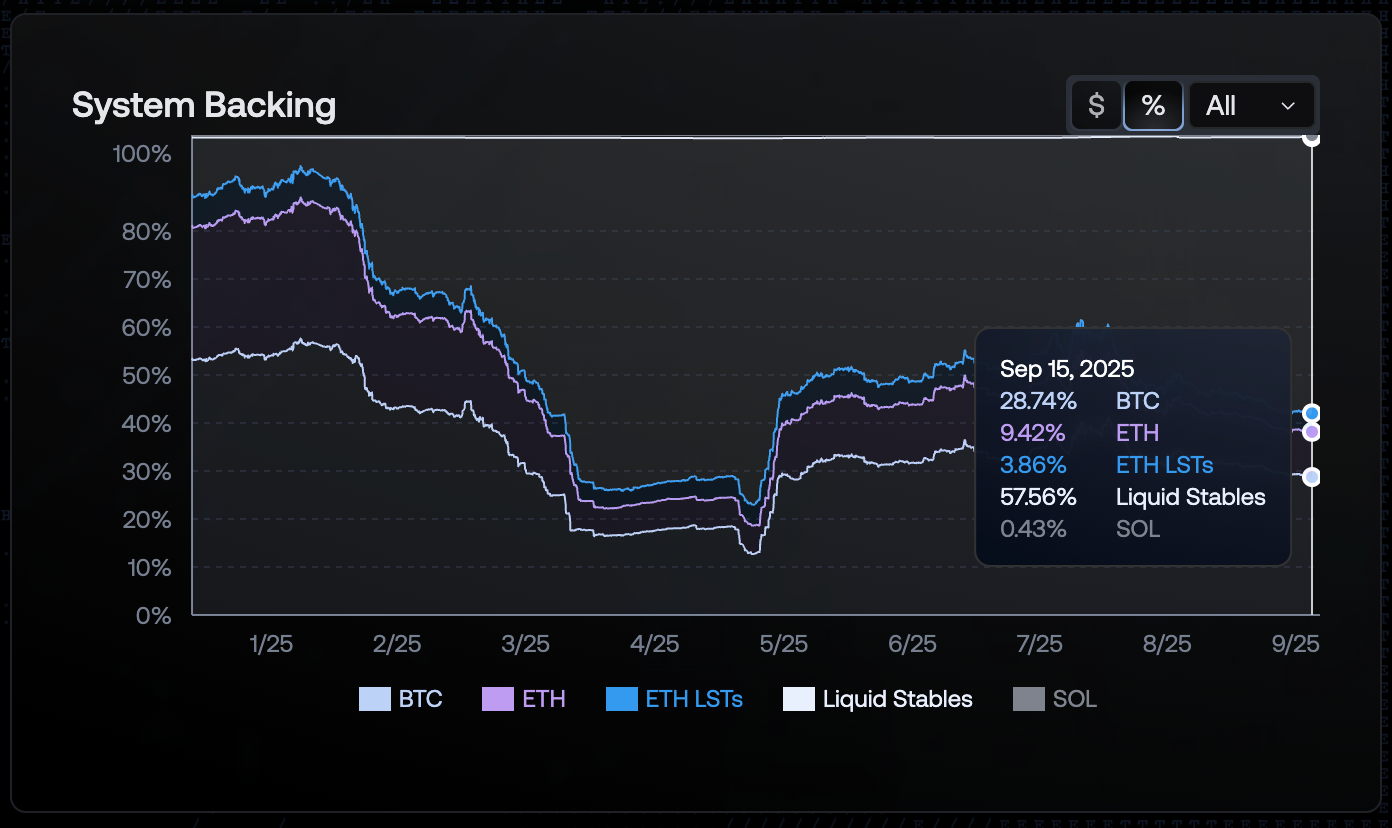Click the white marker at 100% line
The height and width of the screenshot is (828, 1392).
point(1311,138)
